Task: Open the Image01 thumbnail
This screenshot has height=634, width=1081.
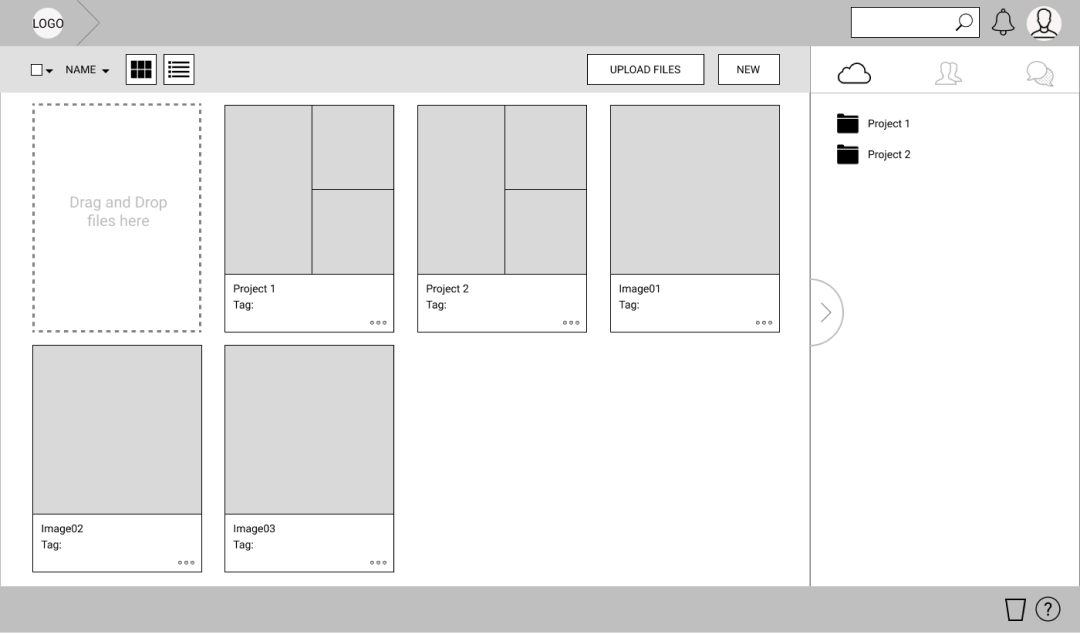Action: pos(695,190)
